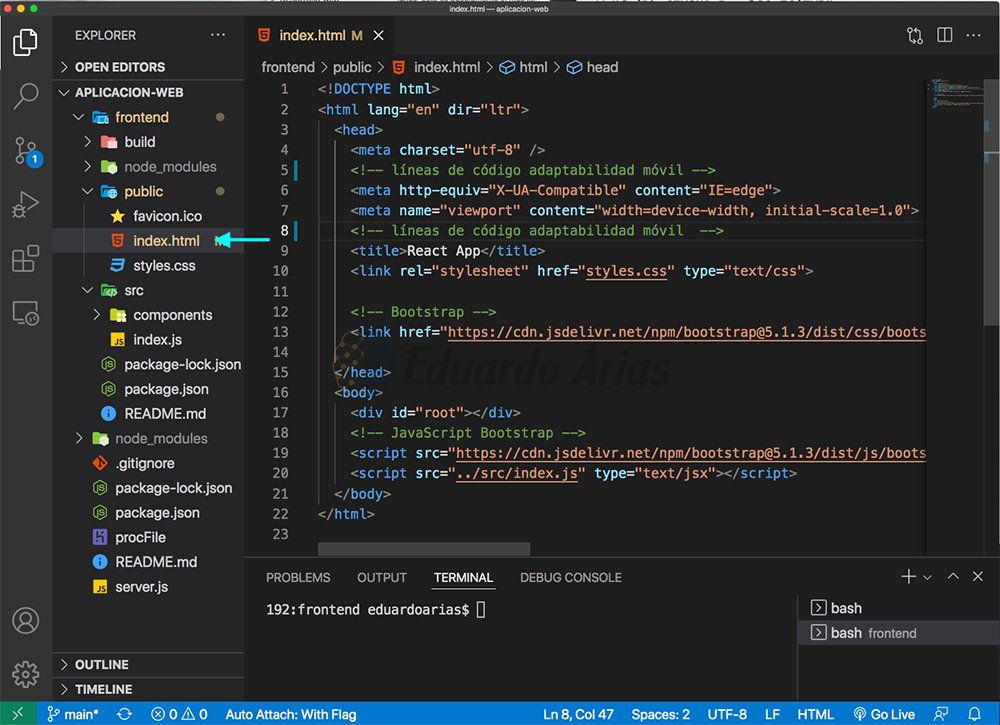Click Auto Attach: With Flag status item
Viewport: 1000px width, 725px height.
291,714
